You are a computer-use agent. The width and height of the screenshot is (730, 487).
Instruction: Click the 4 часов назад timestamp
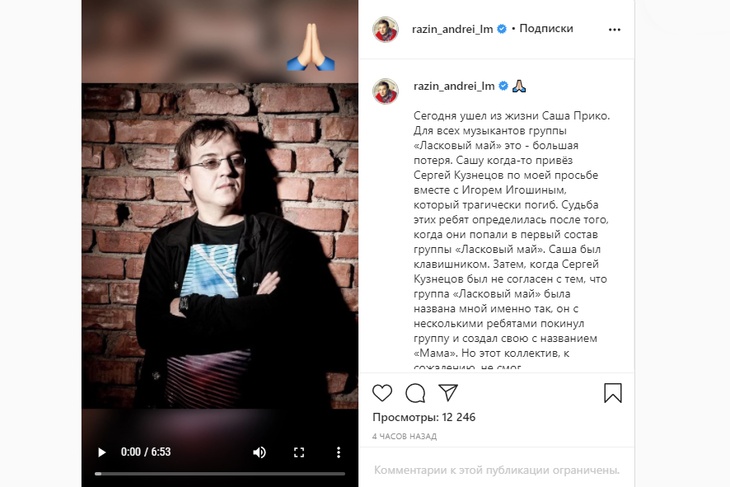(x=405, y=436)
